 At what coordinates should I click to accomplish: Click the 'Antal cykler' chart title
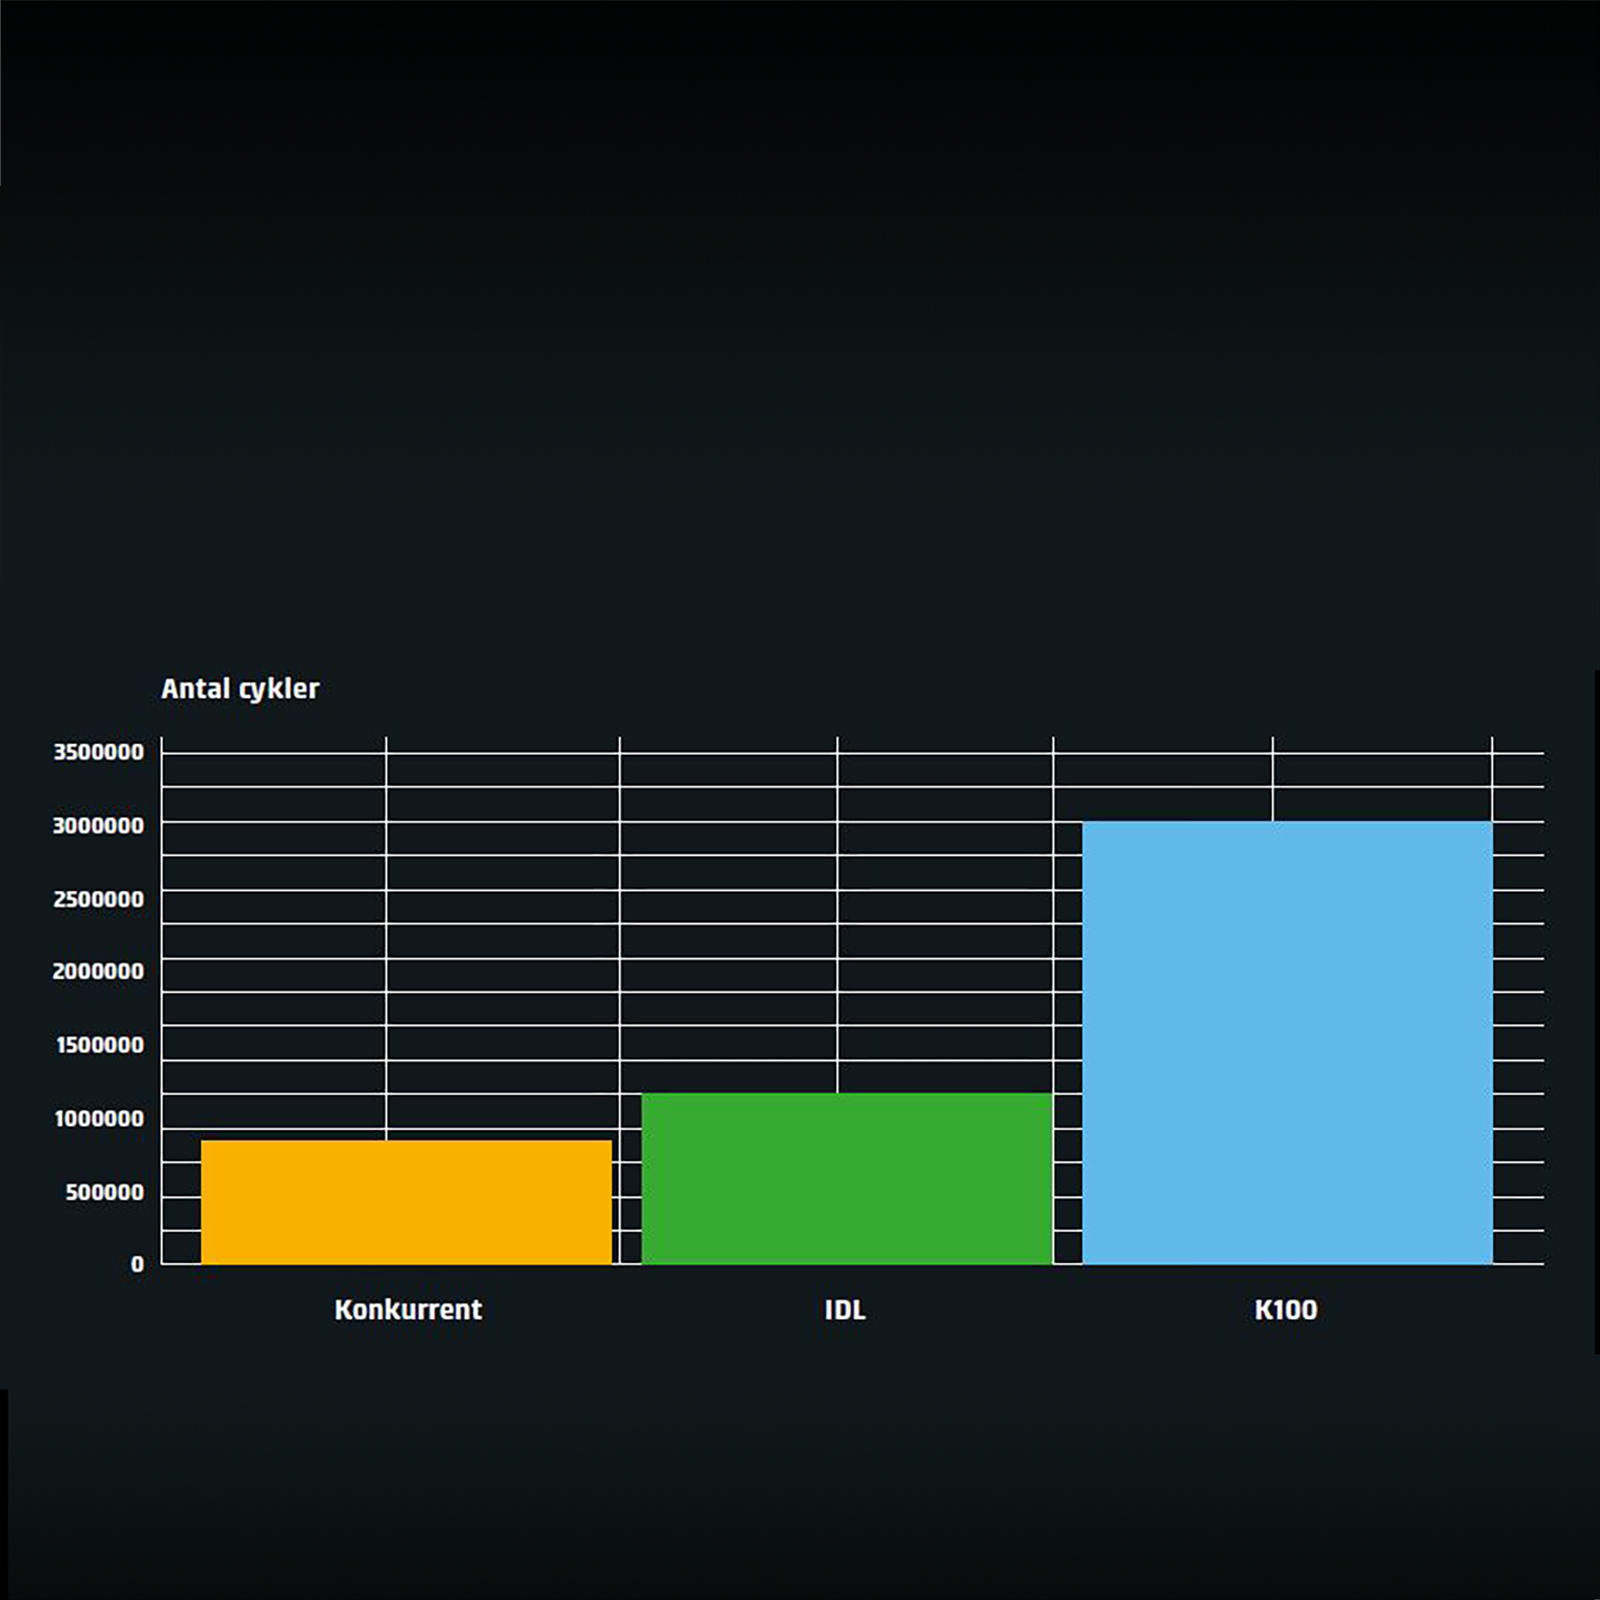[x=240, y=689]
